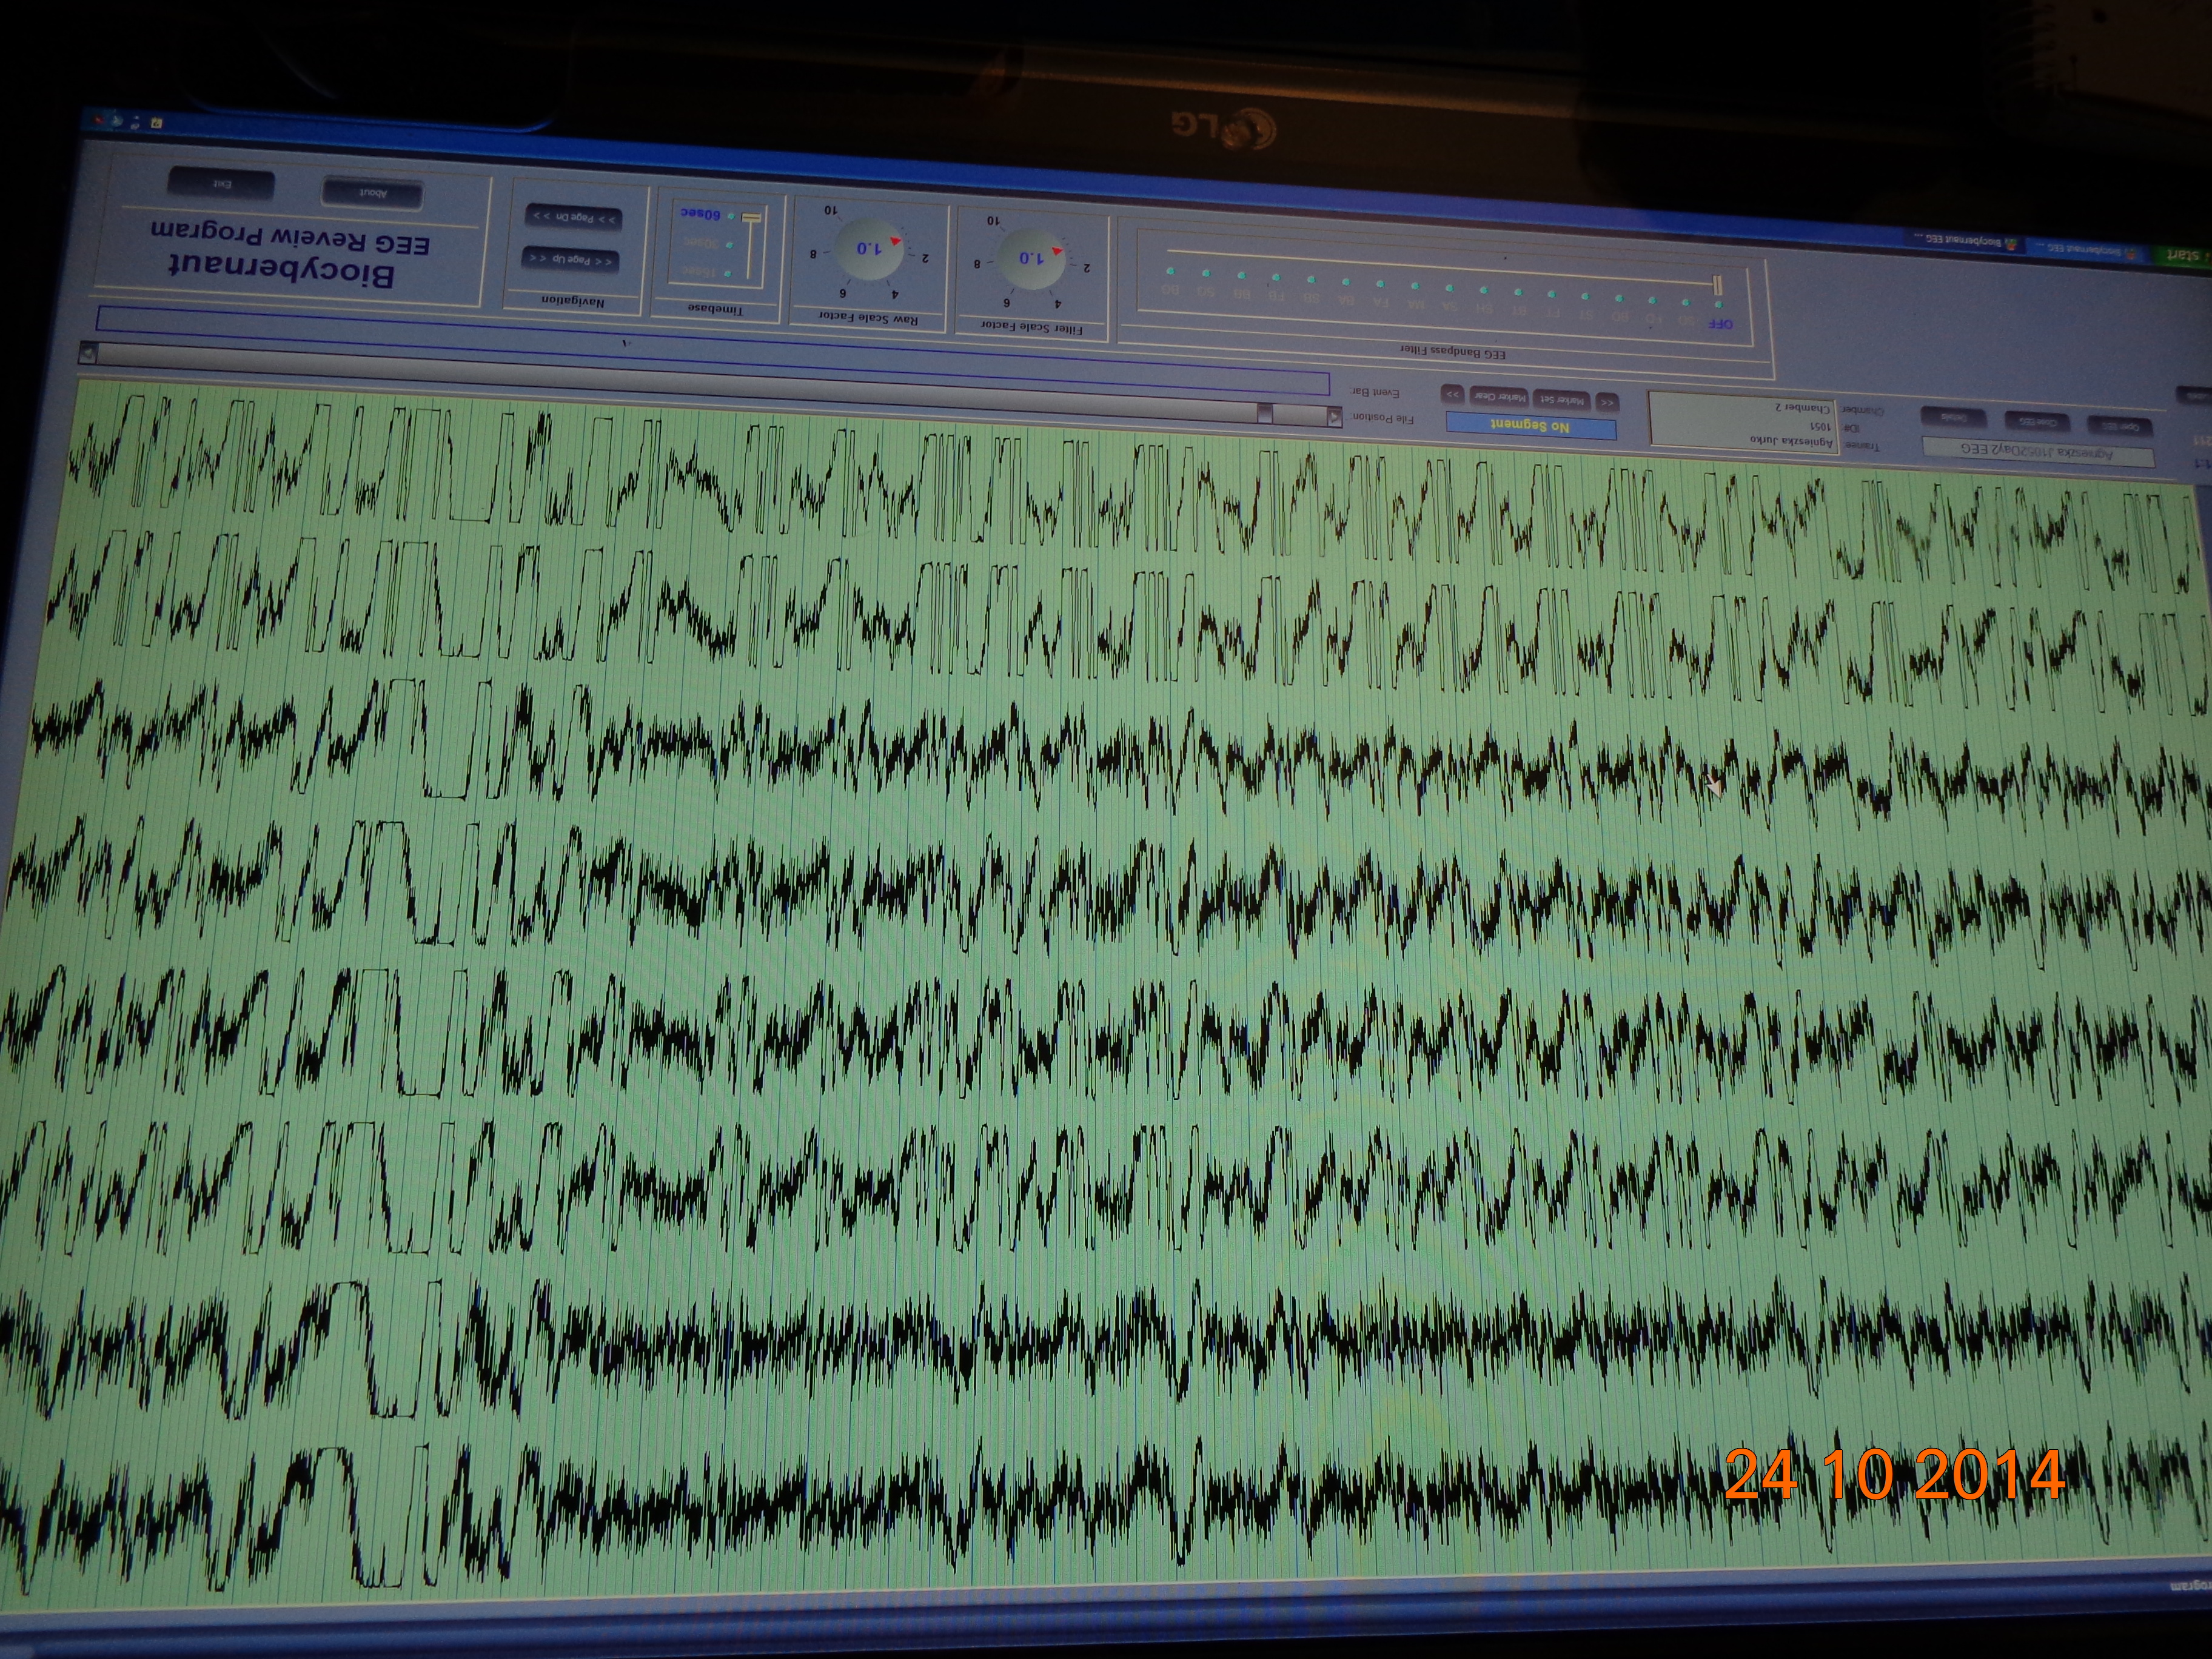
Task: Click the No Segment indicator
Action: [1531, 427]
